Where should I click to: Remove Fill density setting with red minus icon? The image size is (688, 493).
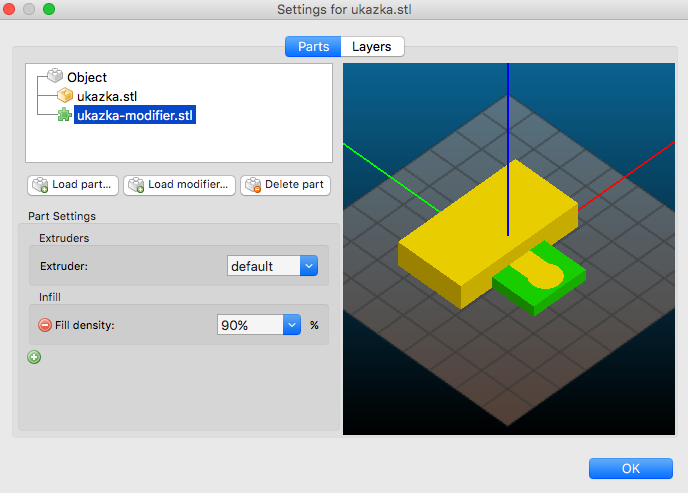coord(45,325)
